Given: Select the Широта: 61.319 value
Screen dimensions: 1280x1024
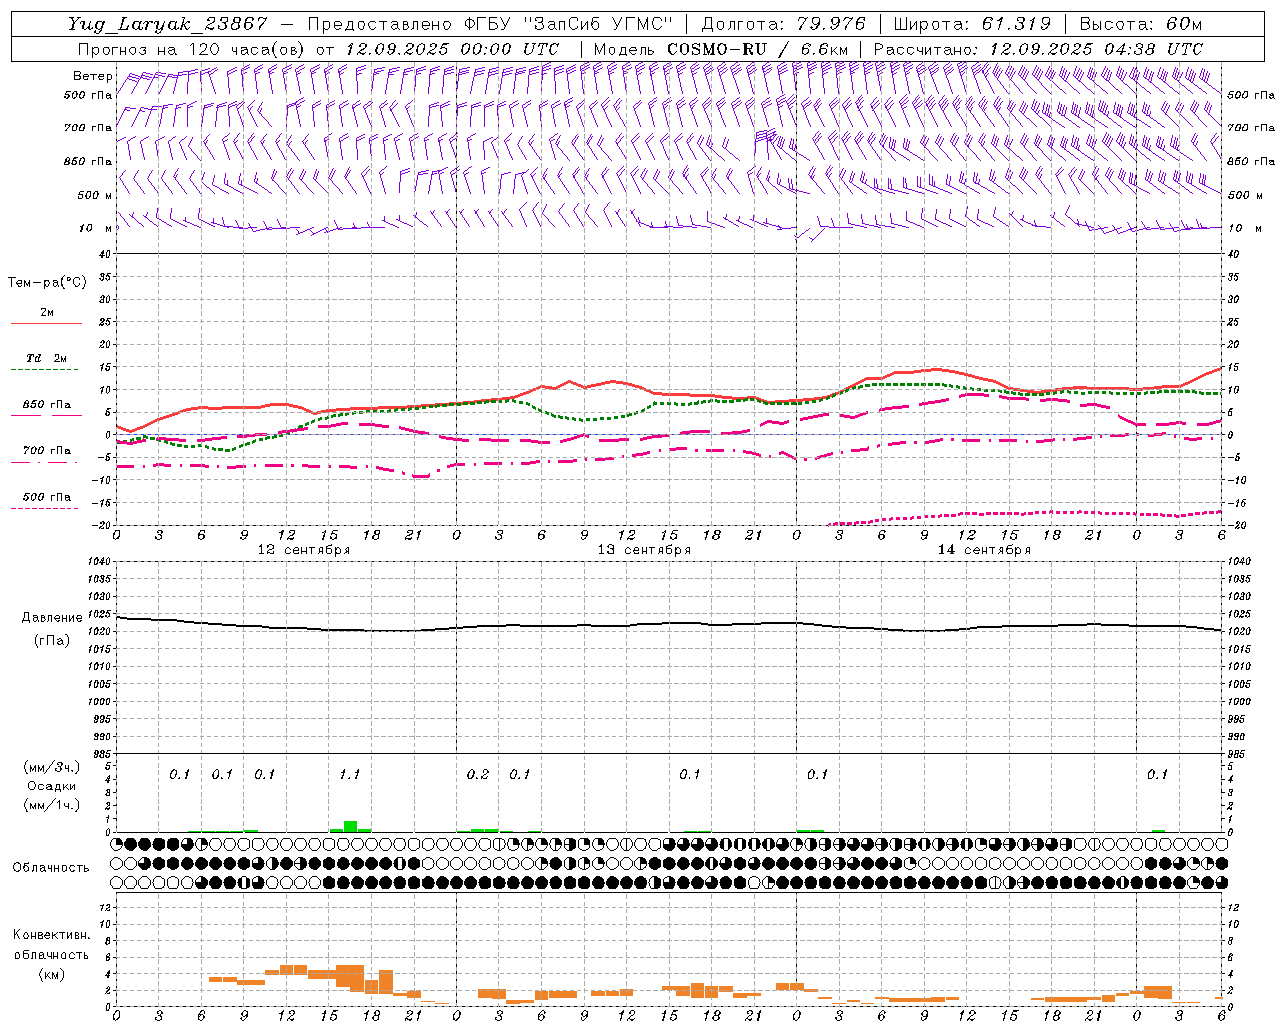Looking at the screenshot, I should 972,24.
